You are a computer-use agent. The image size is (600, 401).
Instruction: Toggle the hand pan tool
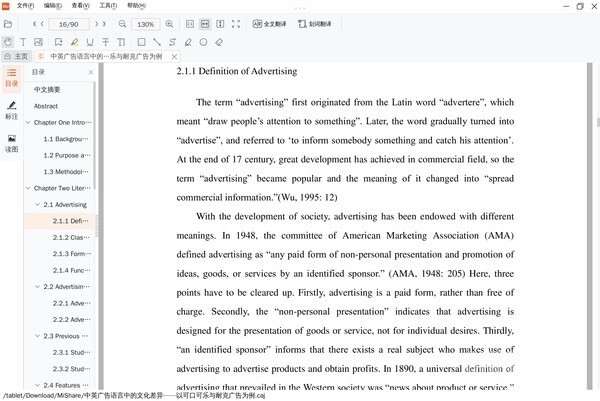(x=8, y=42)
